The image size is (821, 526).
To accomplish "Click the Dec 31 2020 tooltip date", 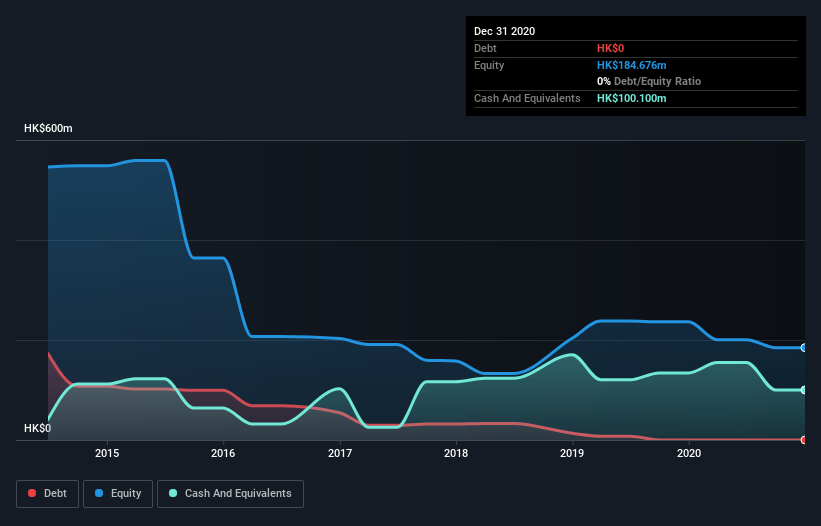I will point(504,31).
